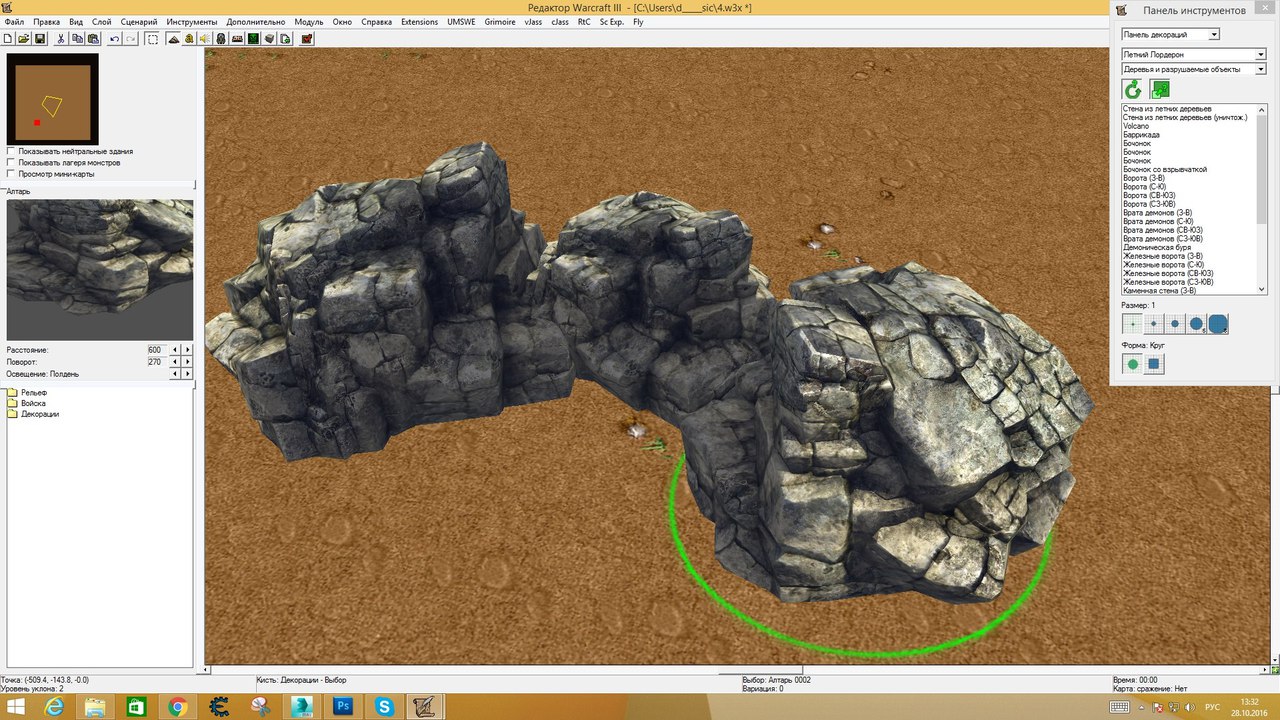Click the Open map folder icon
The image size is (1280, 720).
[x=23, y=39]
